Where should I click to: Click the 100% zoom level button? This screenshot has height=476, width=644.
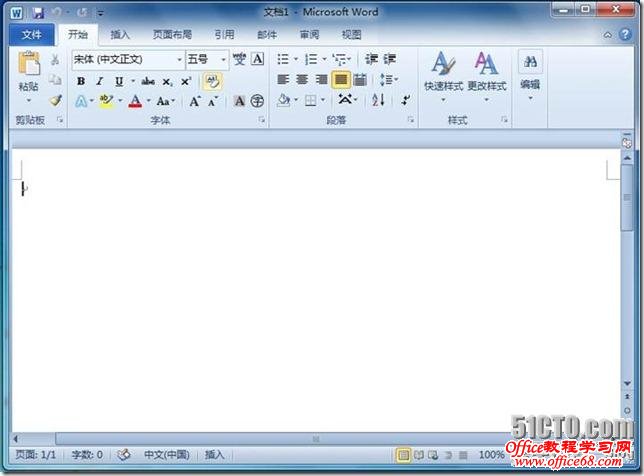(x=491, y=455)
